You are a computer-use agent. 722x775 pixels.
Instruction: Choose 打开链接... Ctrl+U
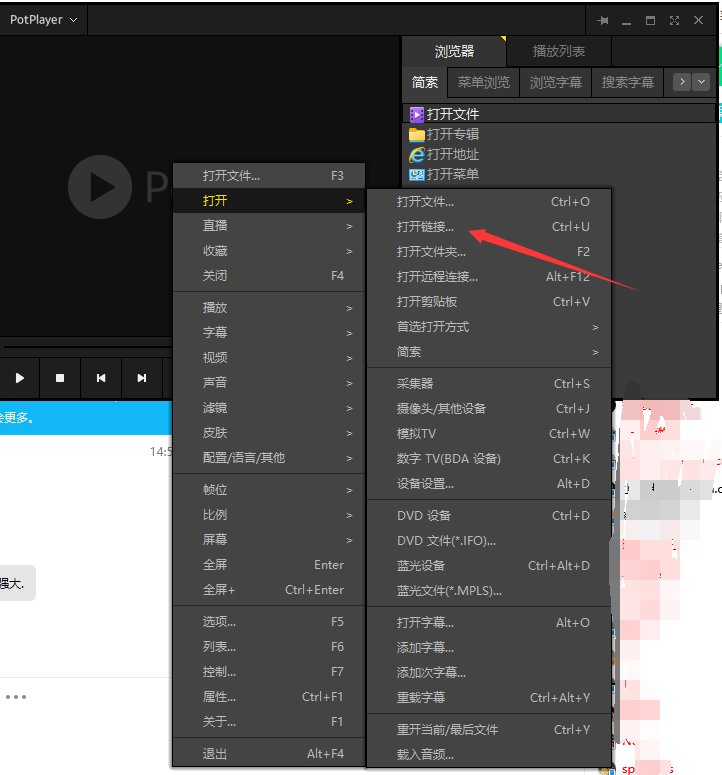pyautogui.click(x=489, y=227)
